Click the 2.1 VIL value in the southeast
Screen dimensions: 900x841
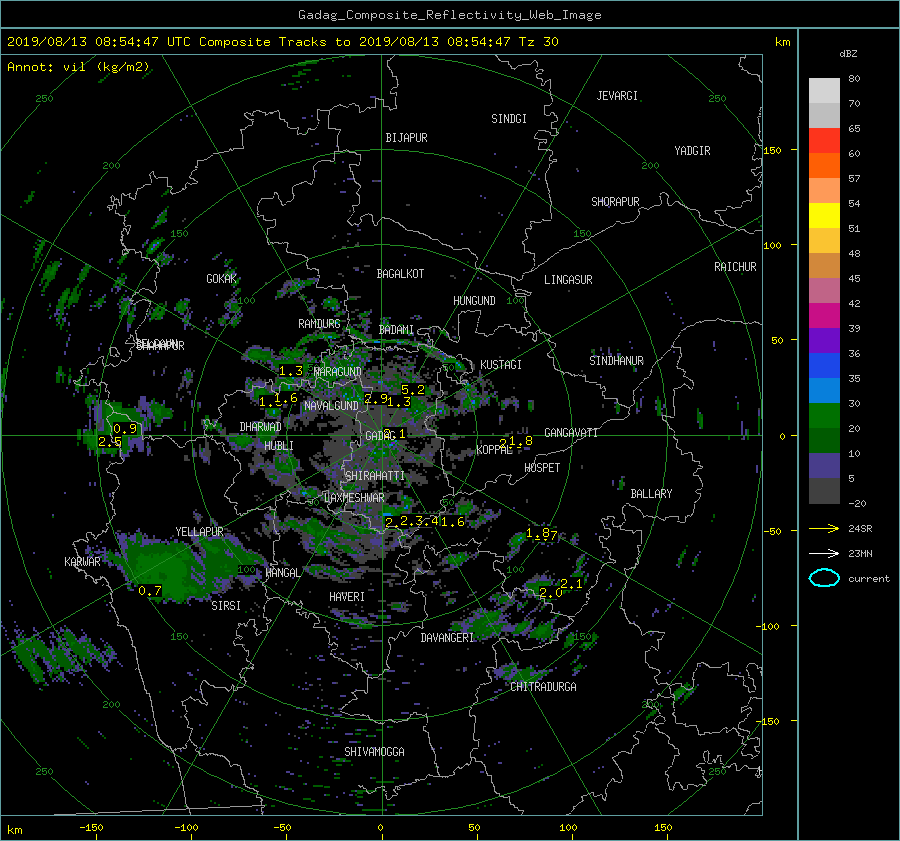571,584
